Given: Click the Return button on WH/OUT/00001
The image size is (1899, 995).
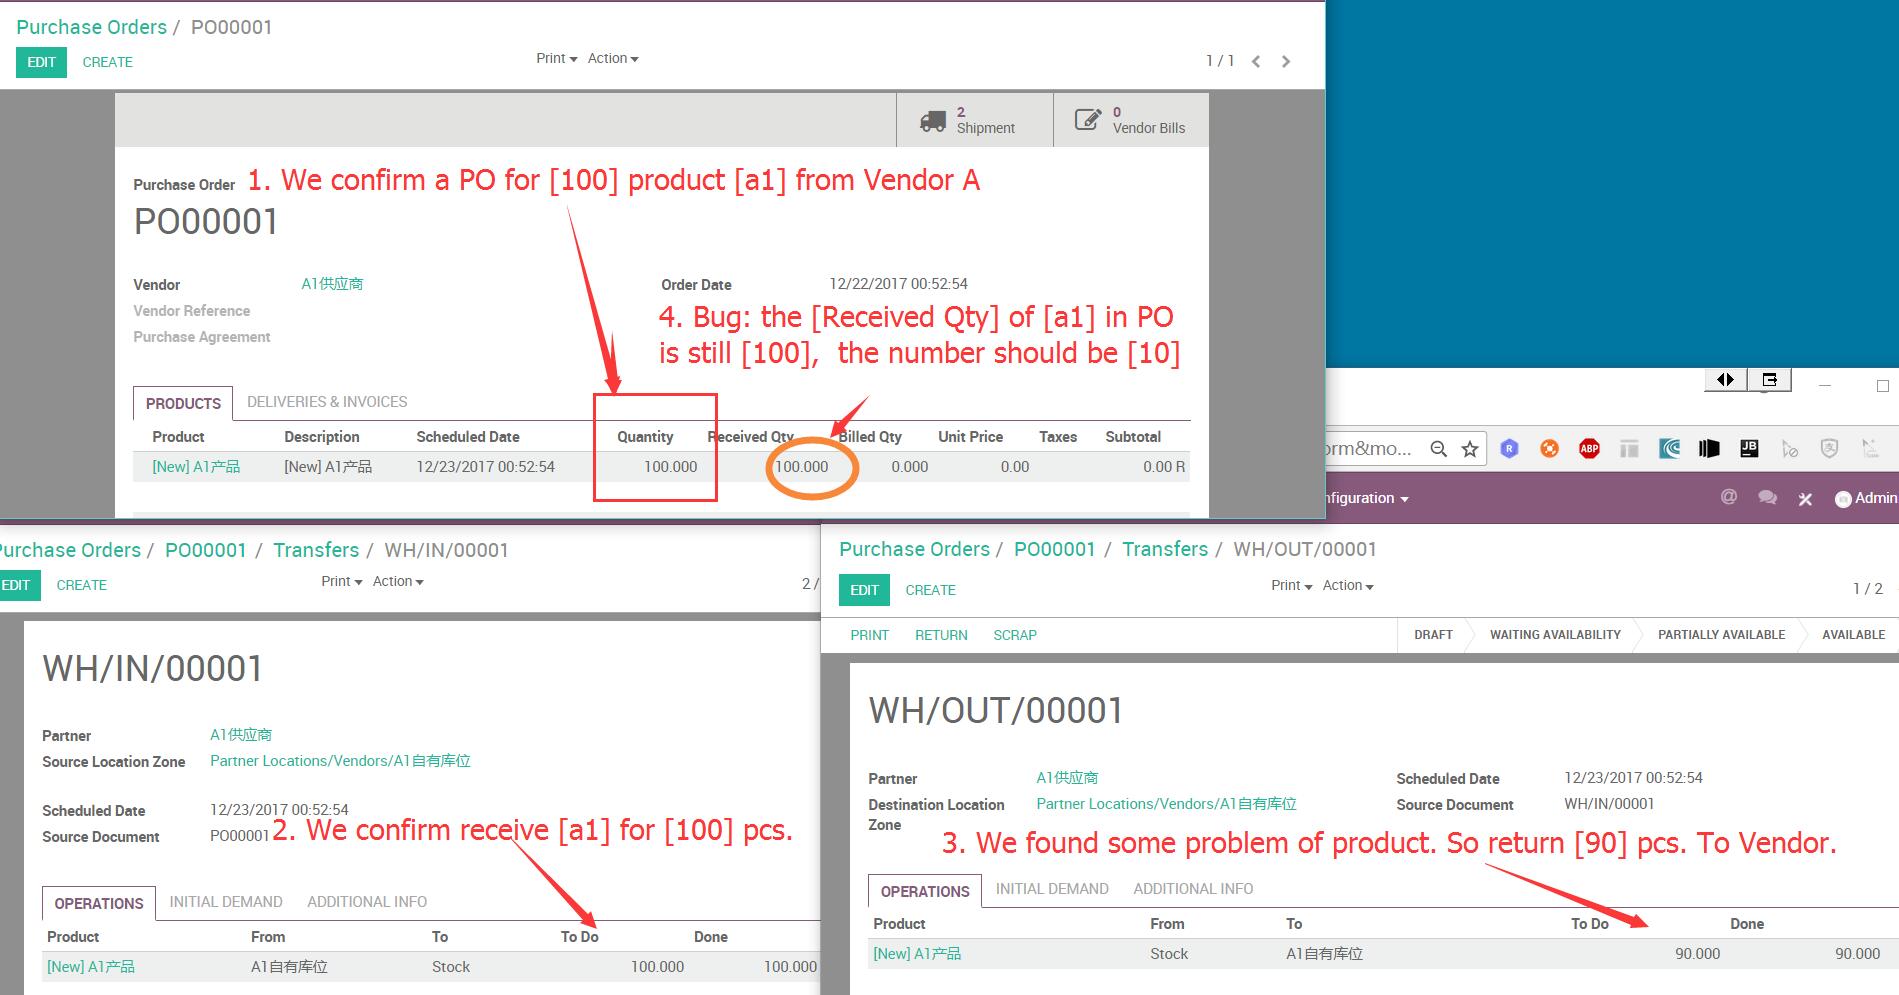Looking at the screenshot, I should click(x=941, y=635).
